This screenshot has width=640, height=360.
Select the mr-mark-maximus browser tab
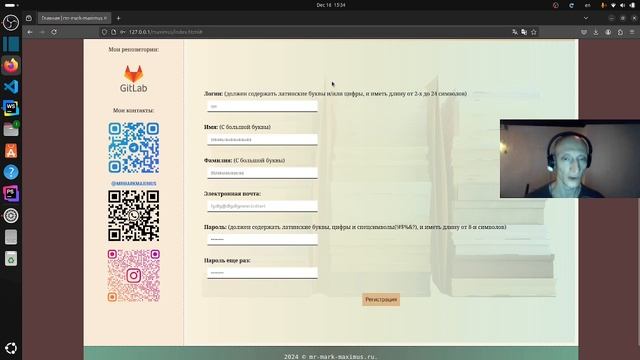74,18
